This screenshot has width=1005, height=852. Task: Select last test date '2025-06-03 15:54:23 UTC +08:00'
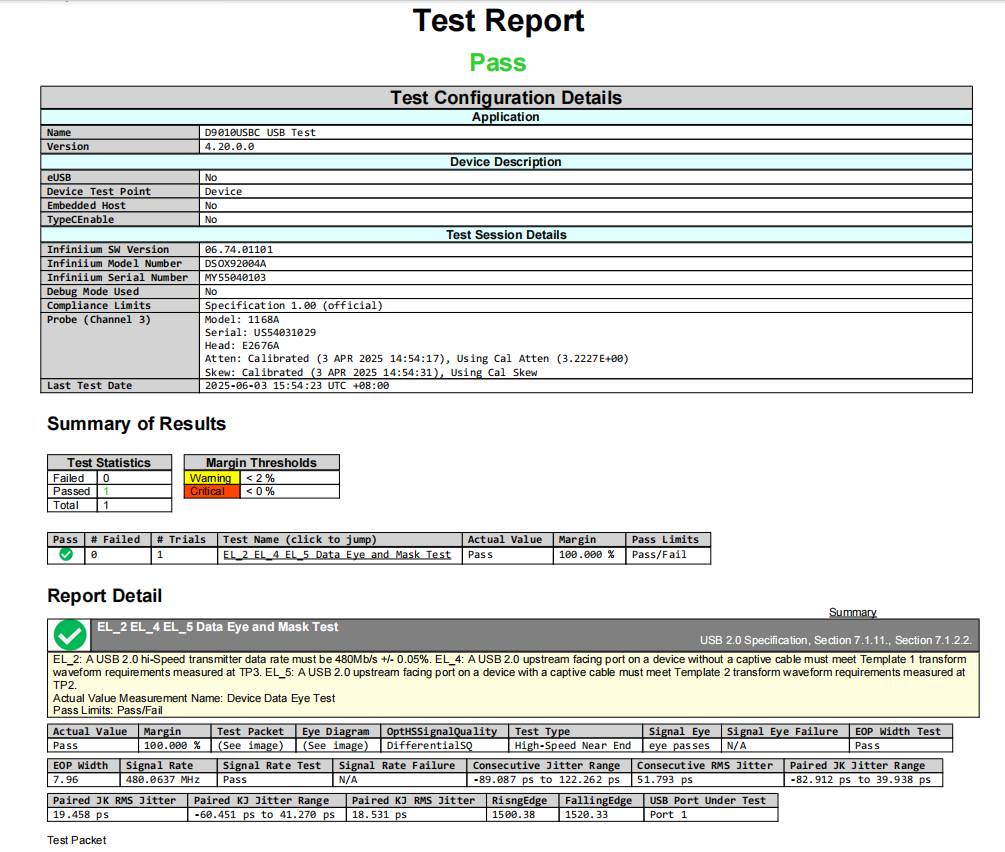pyautogui.click(x=297, y=386)
